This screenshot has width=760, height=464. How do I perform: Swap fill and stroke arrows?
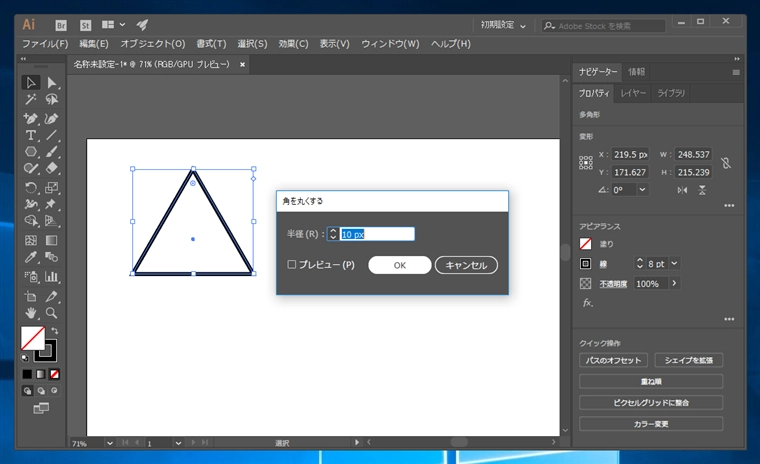[x=55, y=331]
